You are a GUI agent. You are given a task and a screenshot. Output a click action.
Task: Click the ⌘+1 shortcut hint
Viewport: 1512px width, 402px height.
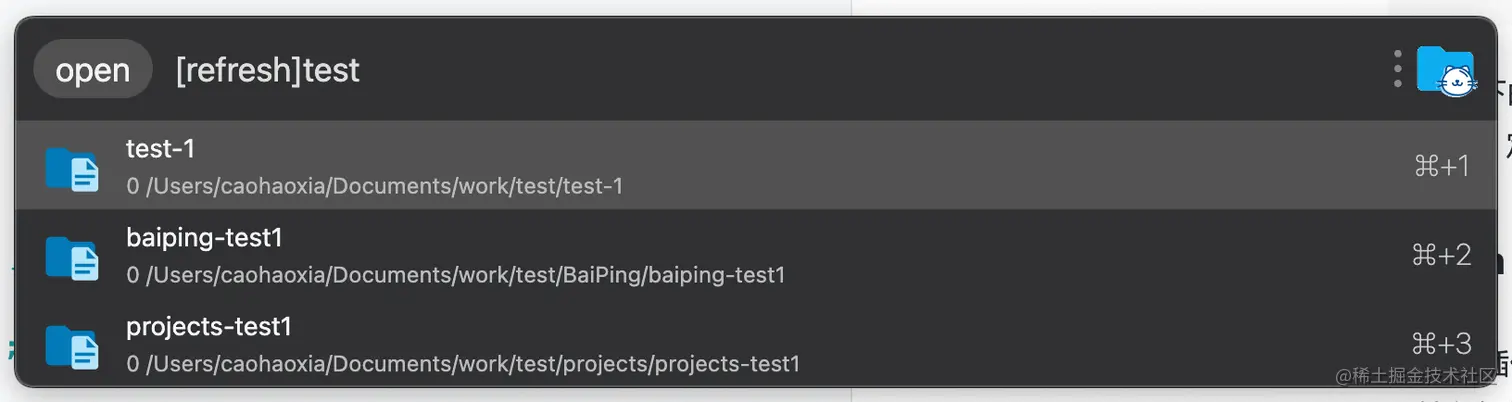pyautogui.click(x=1441, y=166)
